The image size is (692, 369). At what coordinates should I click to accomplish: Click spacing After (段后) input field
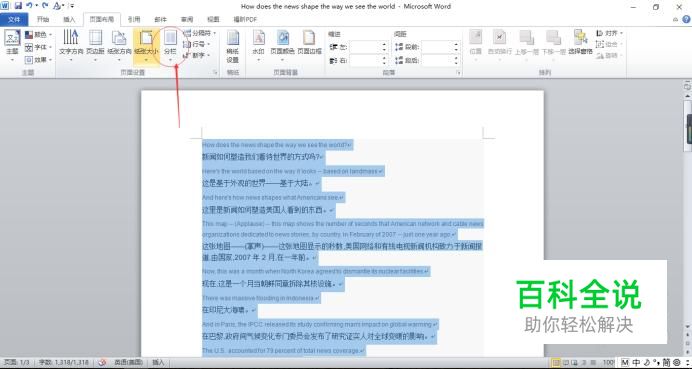coord(436,60)
